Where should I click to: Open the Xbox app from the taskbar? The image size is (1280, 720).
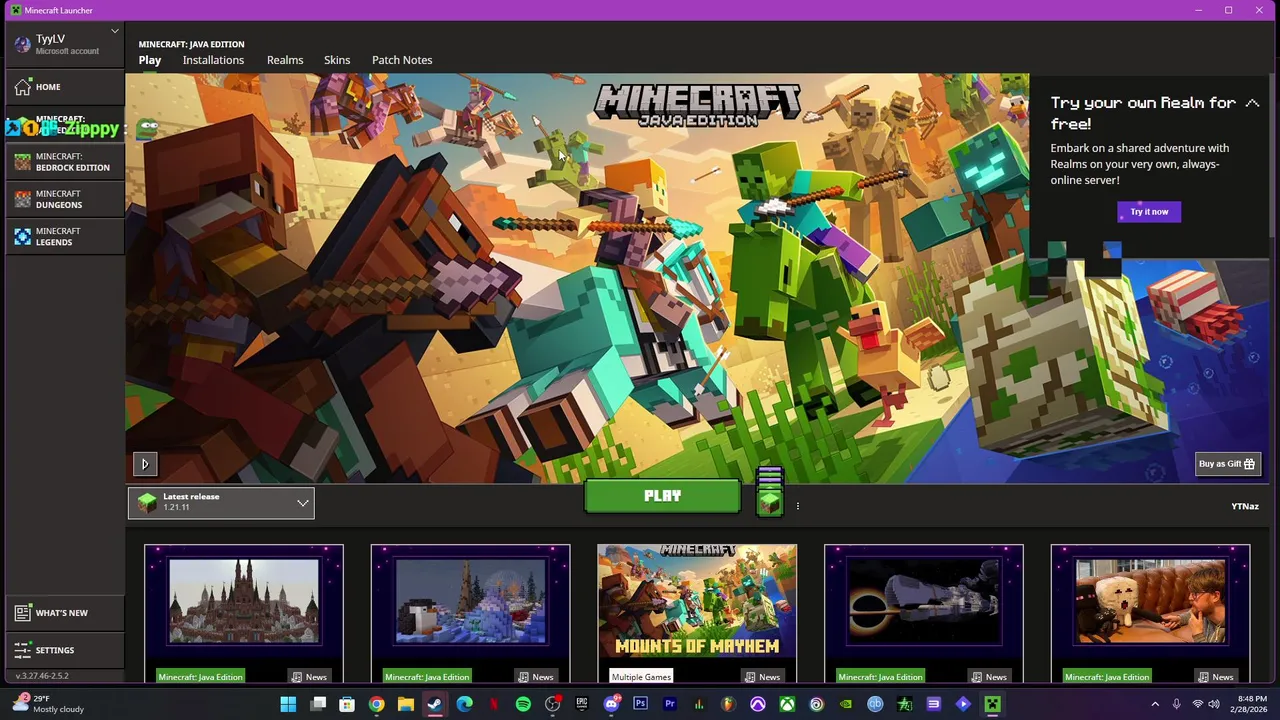click(x=787, y=704)
